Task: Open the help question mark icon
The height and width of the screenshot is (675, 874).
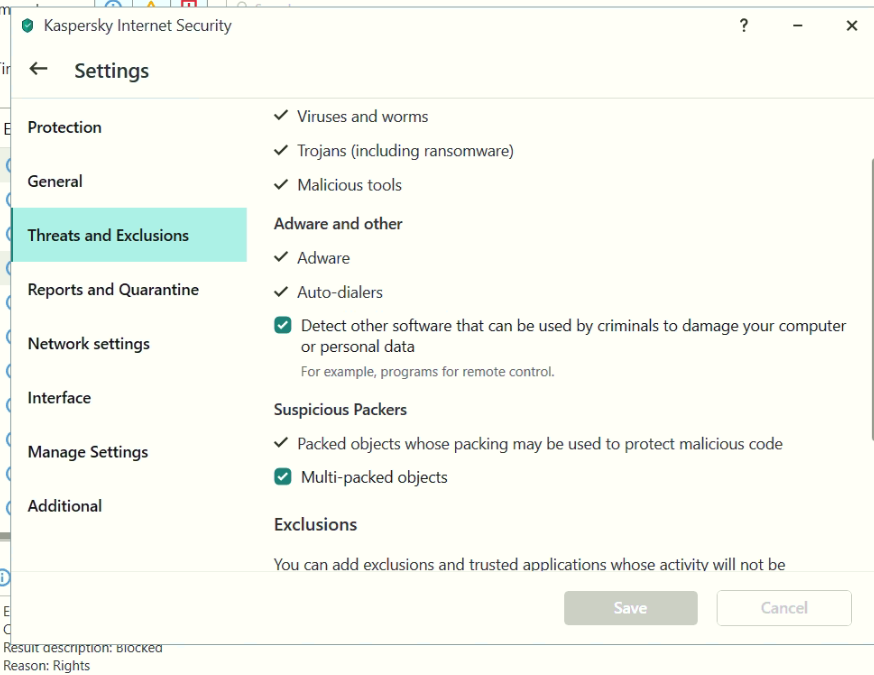Action: (744, 26)
